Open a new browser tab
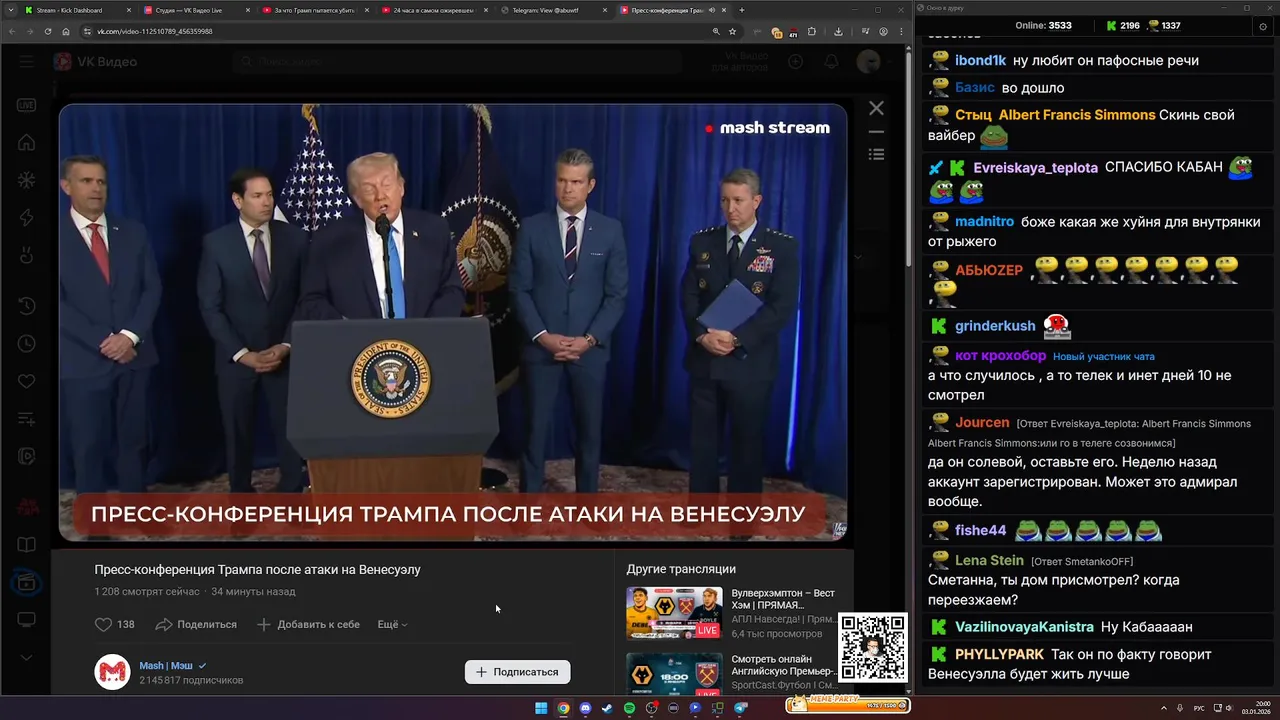This screenshot has height=720, width=1280. click(x=741, y=10)
